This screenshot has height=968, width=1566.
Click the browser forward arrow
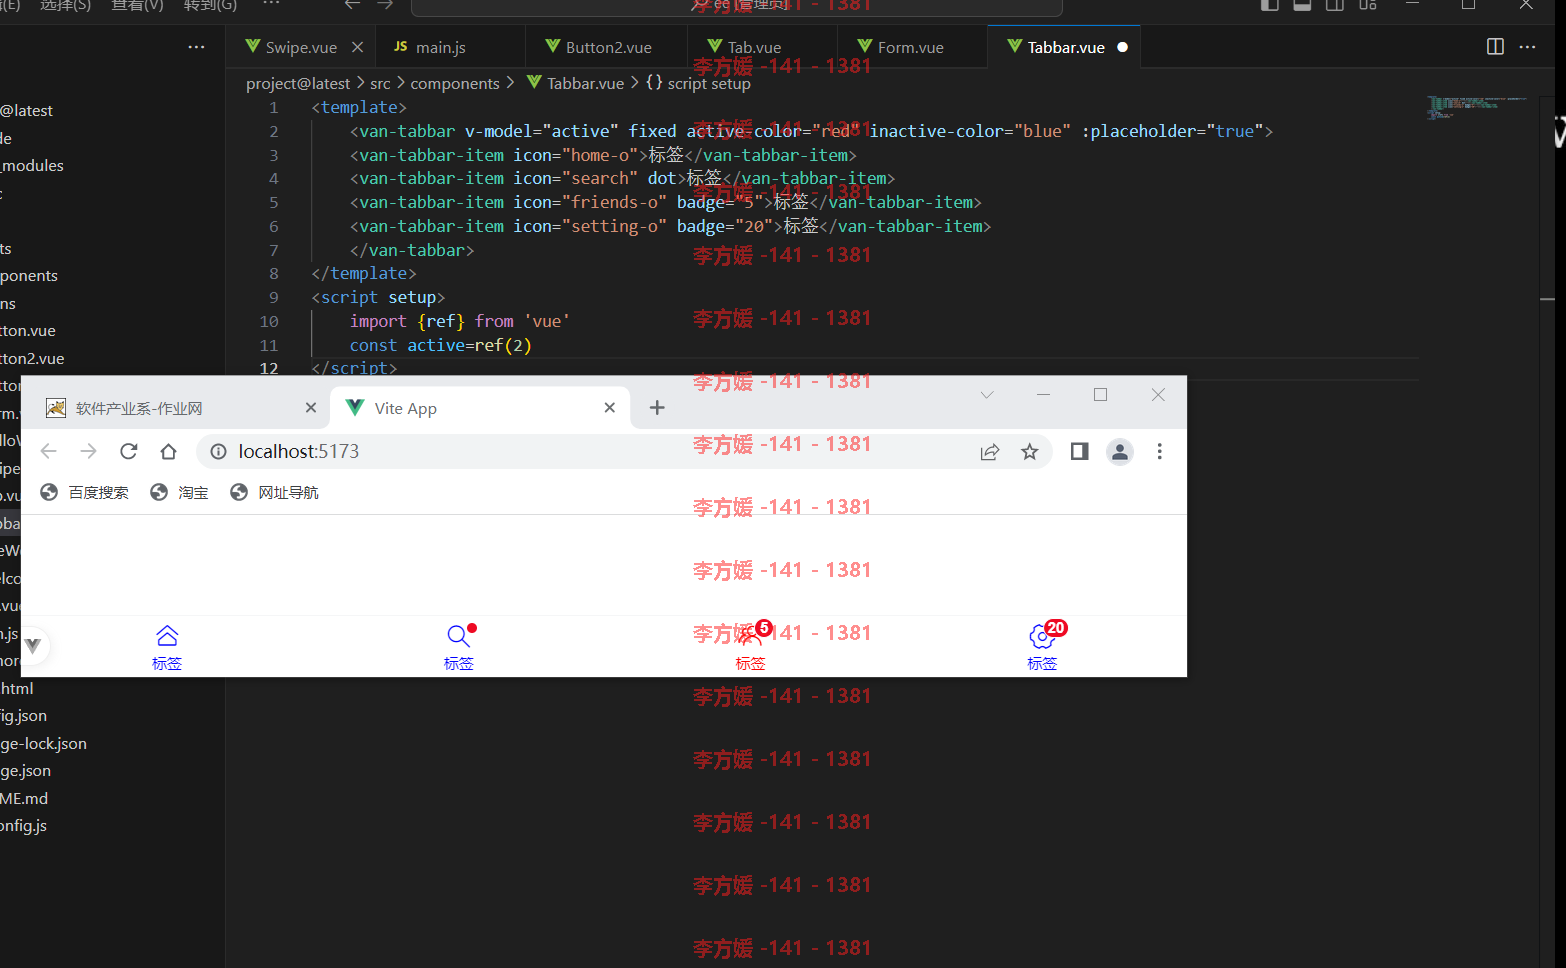click(x=88, y=451)
